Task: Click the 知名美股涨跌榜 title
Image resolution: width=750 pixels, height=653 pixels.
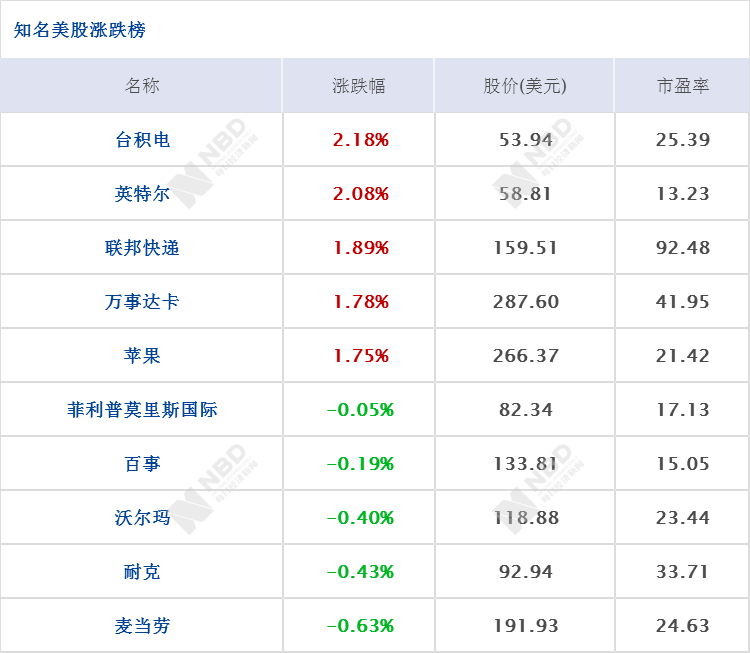Action: click(x=79, y=30)
